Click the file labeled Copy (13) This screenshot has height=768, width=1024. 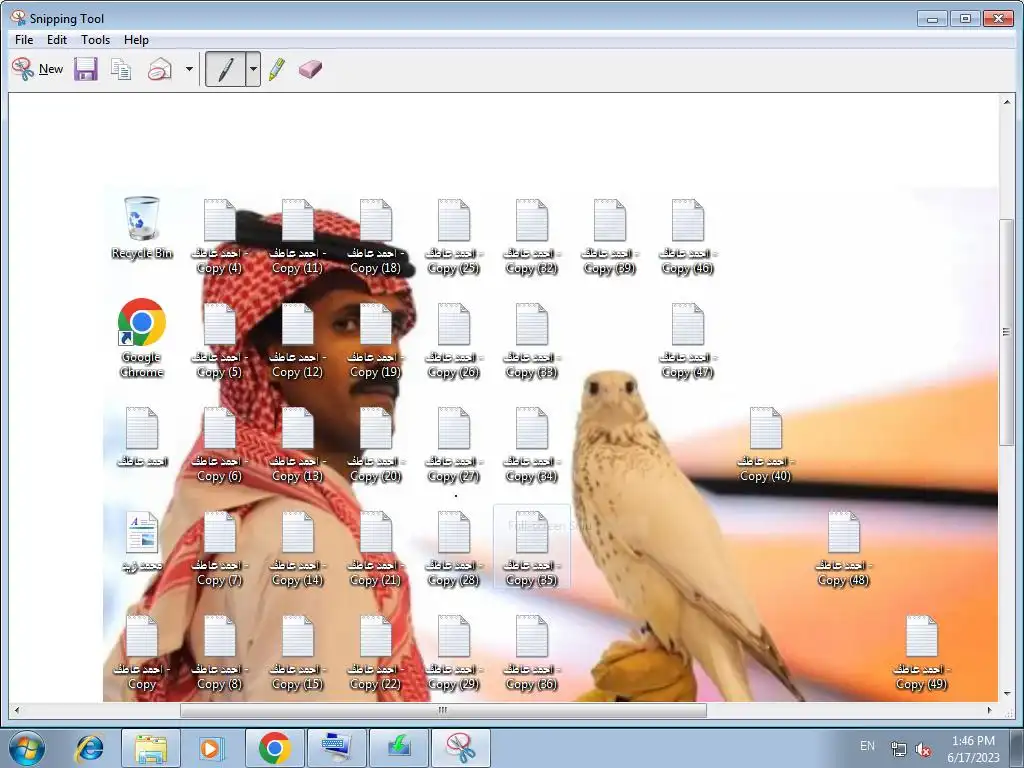point(297,443)
